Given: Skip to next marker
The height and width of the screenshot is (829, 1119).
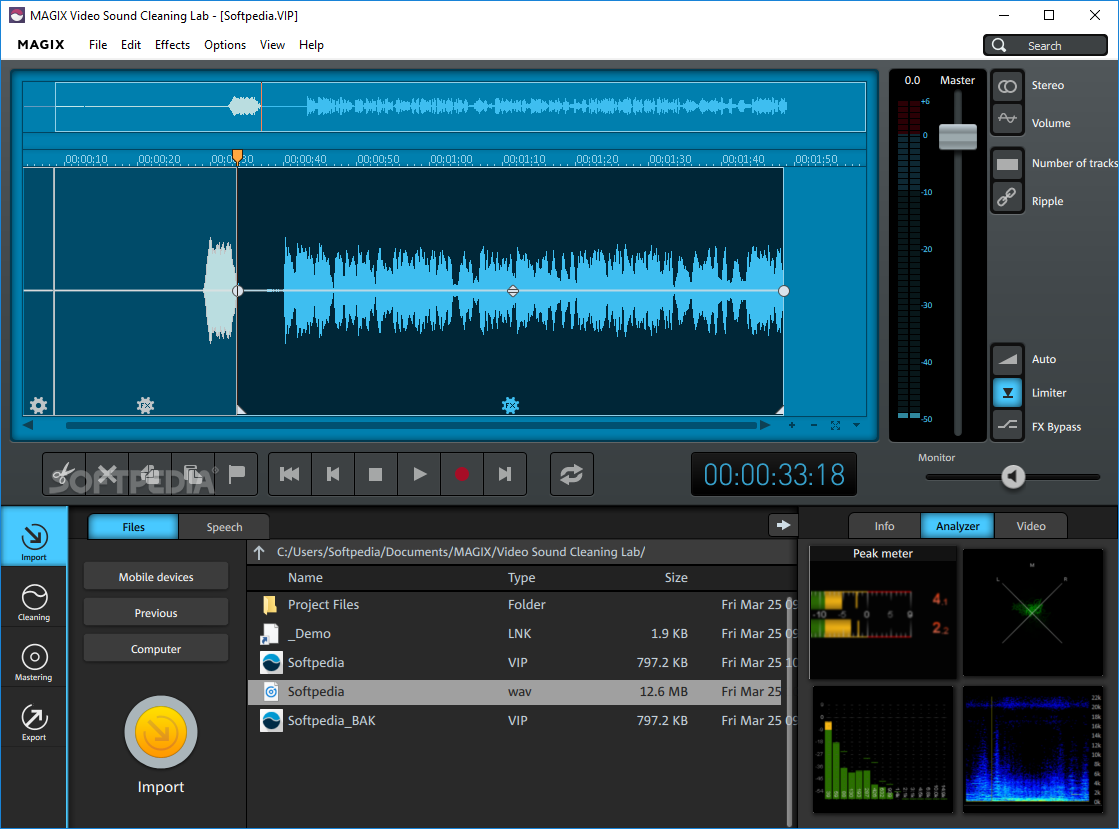Looking at the screenshot, I should [x=505, y=474].
